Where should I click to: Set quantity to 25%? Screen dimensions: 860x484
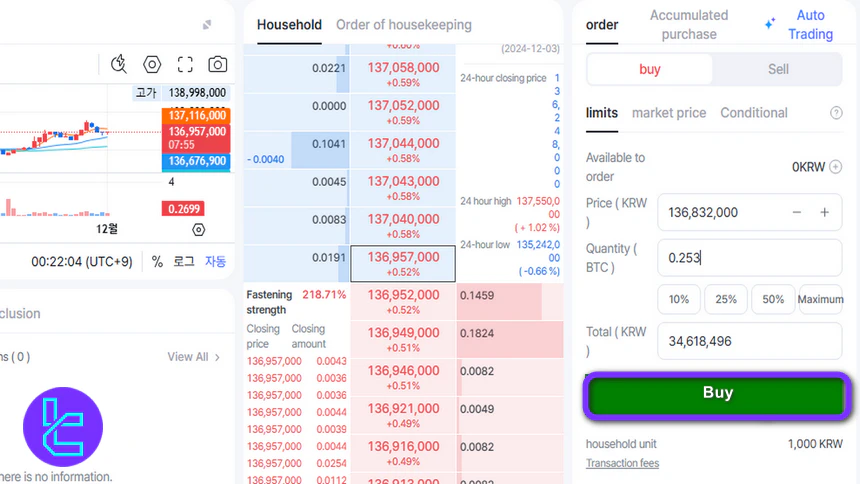pos(726,299)
